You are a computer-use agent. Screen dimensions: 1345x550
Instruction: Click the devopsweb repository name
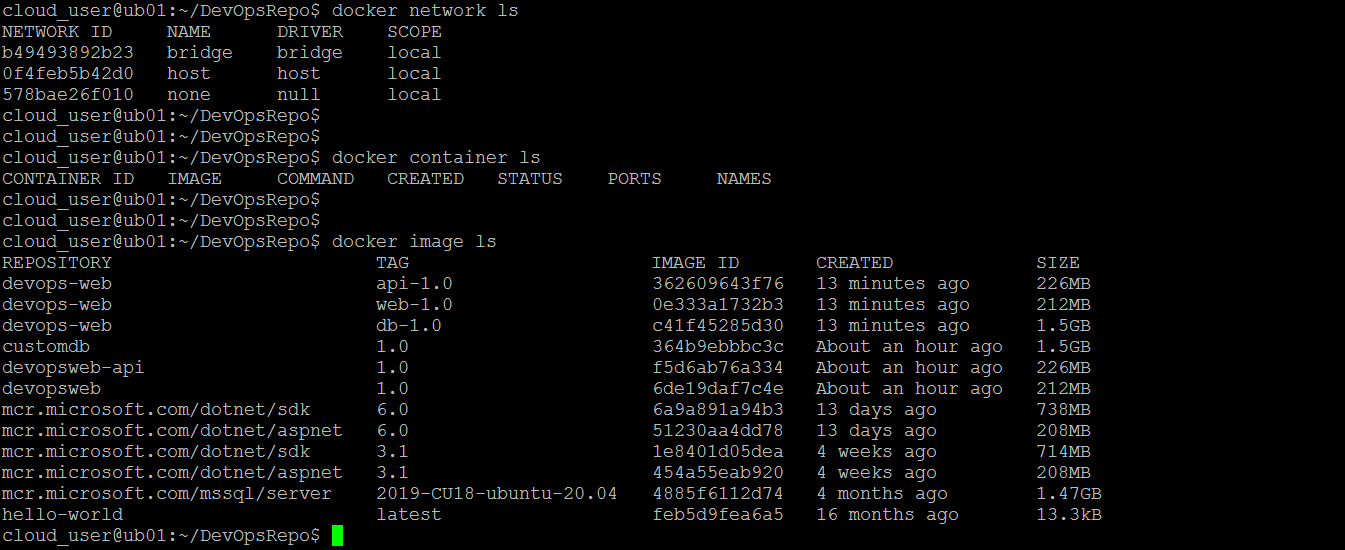(51, 389)
